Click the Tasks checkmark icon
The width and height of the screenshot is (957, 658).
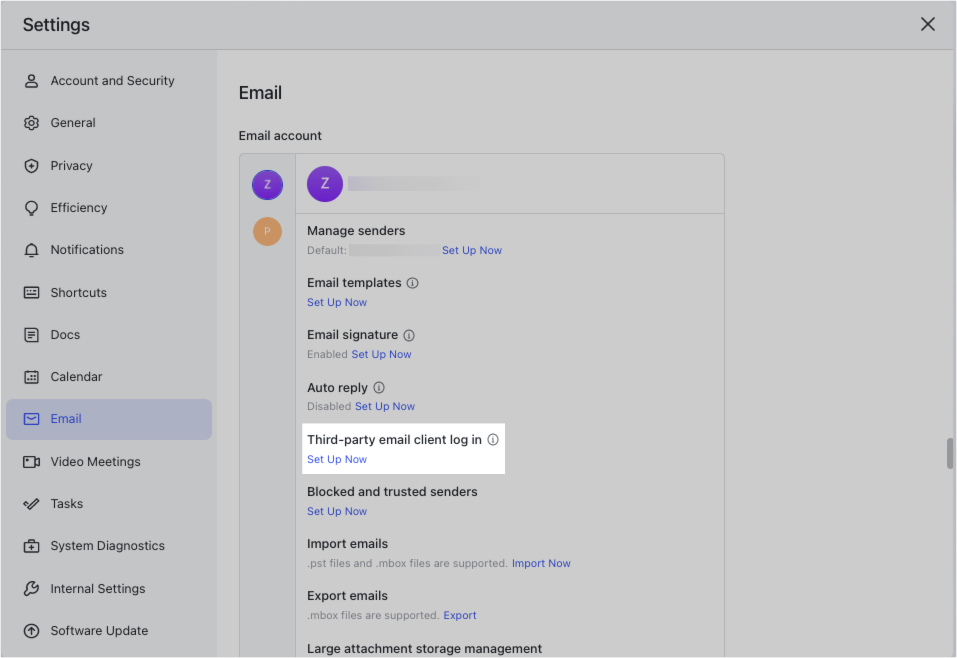[x=31, y=503]
